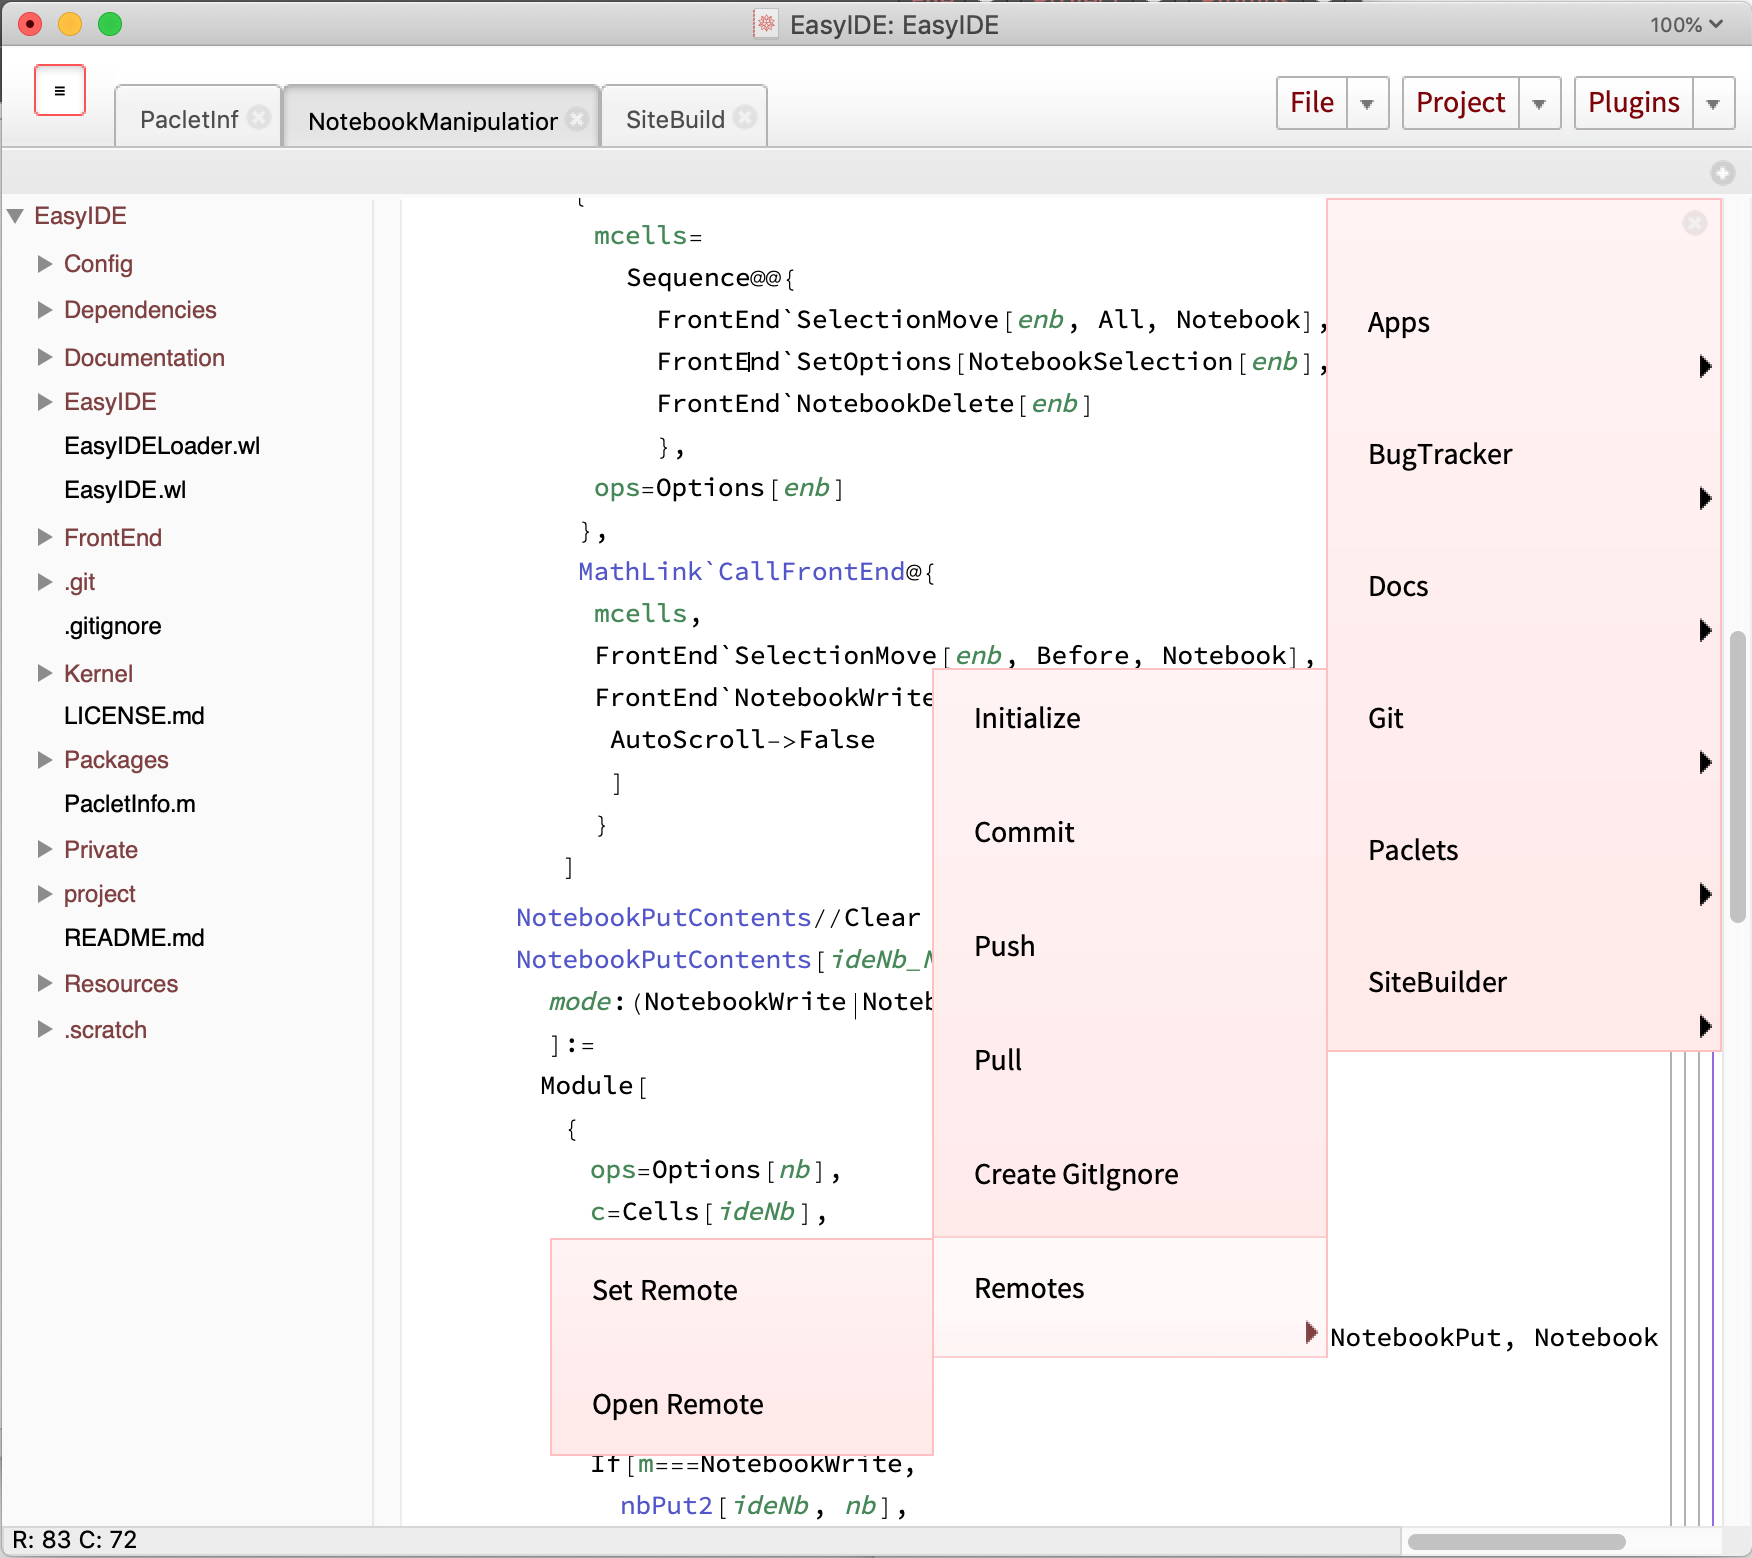
Task: Open the Project menu button
Action: coord(1460,103)
